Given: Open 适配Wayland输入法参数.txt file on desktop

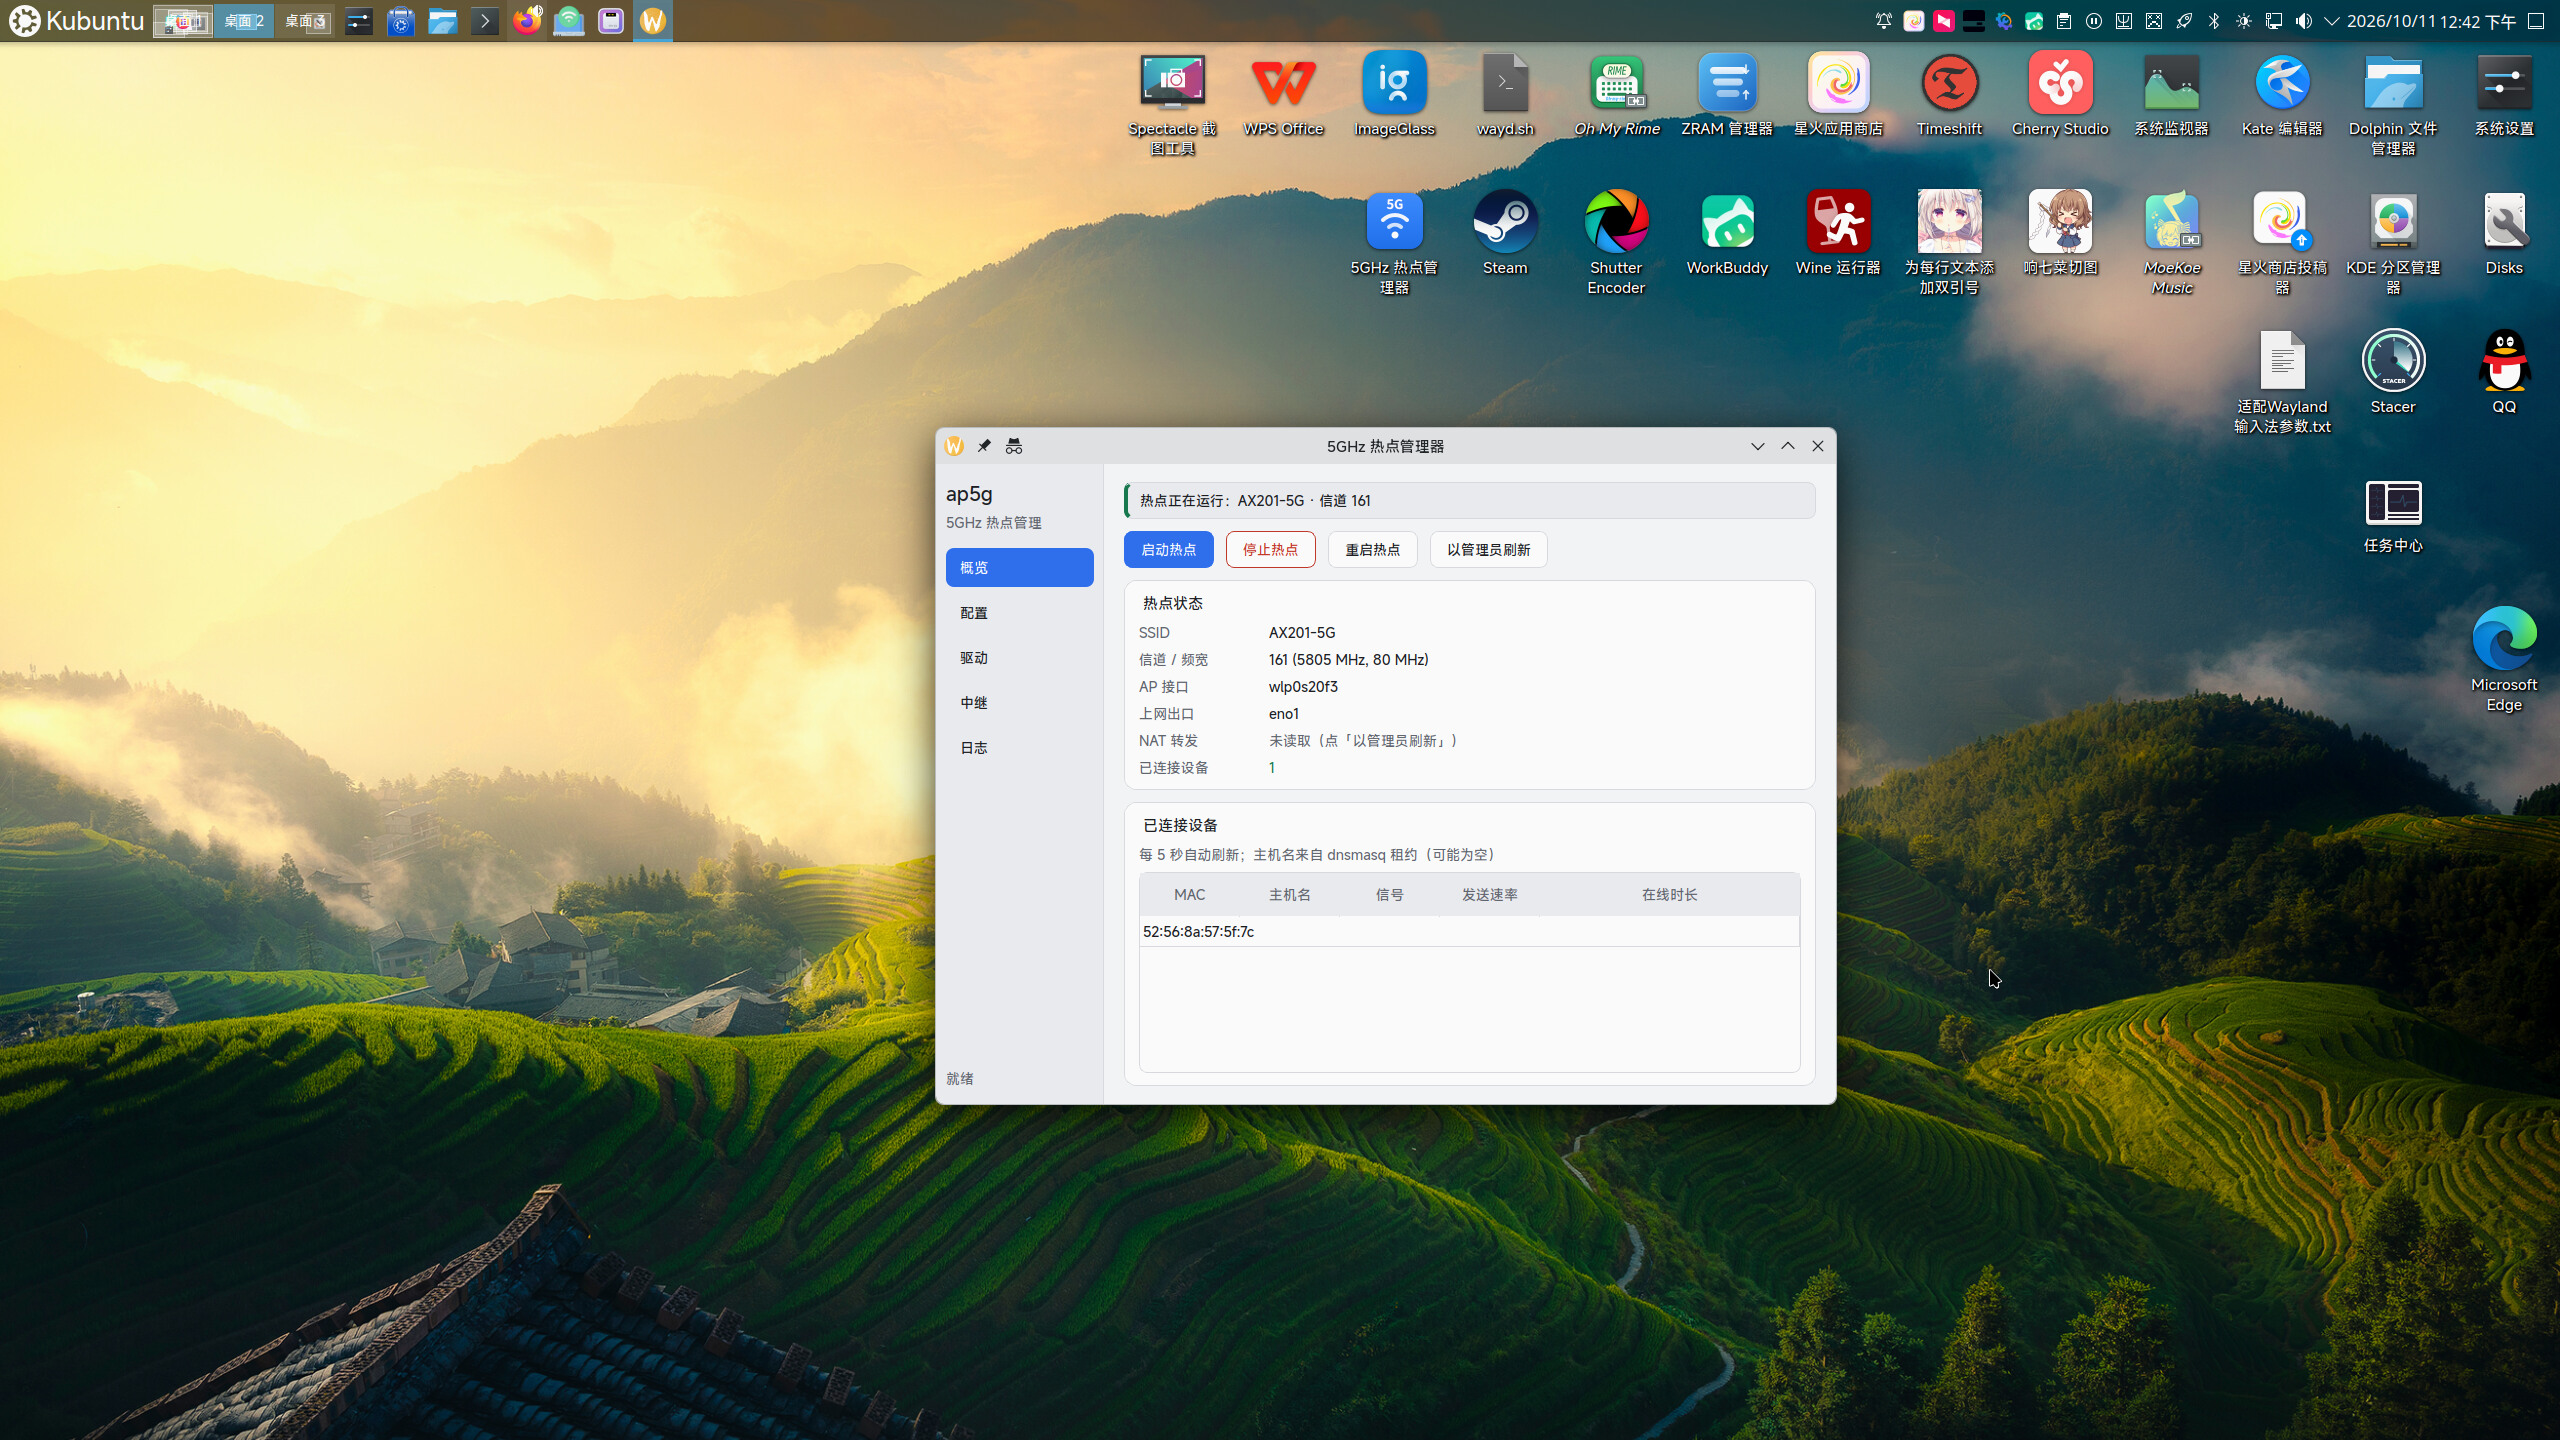Looking at the screenshot, I should point(2282,382).
